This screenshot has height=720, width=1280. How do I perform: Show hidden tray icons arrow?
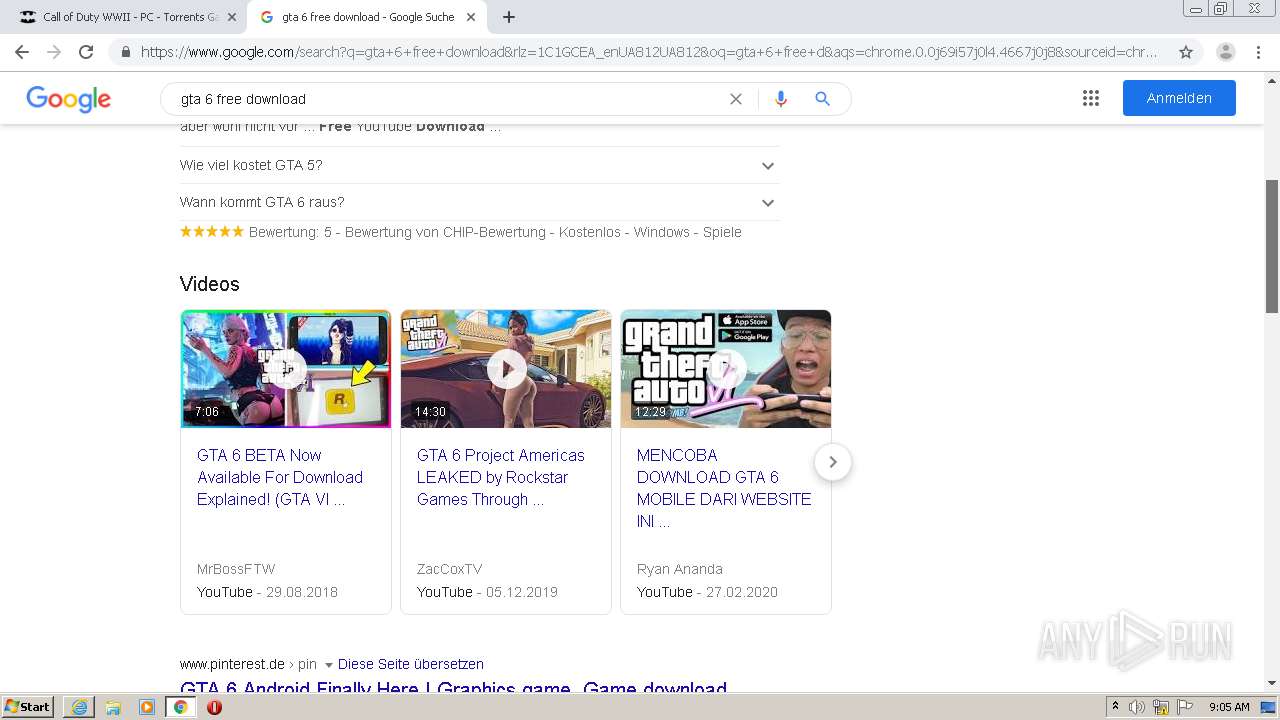pyautogui.click(x=1115, y=707)
